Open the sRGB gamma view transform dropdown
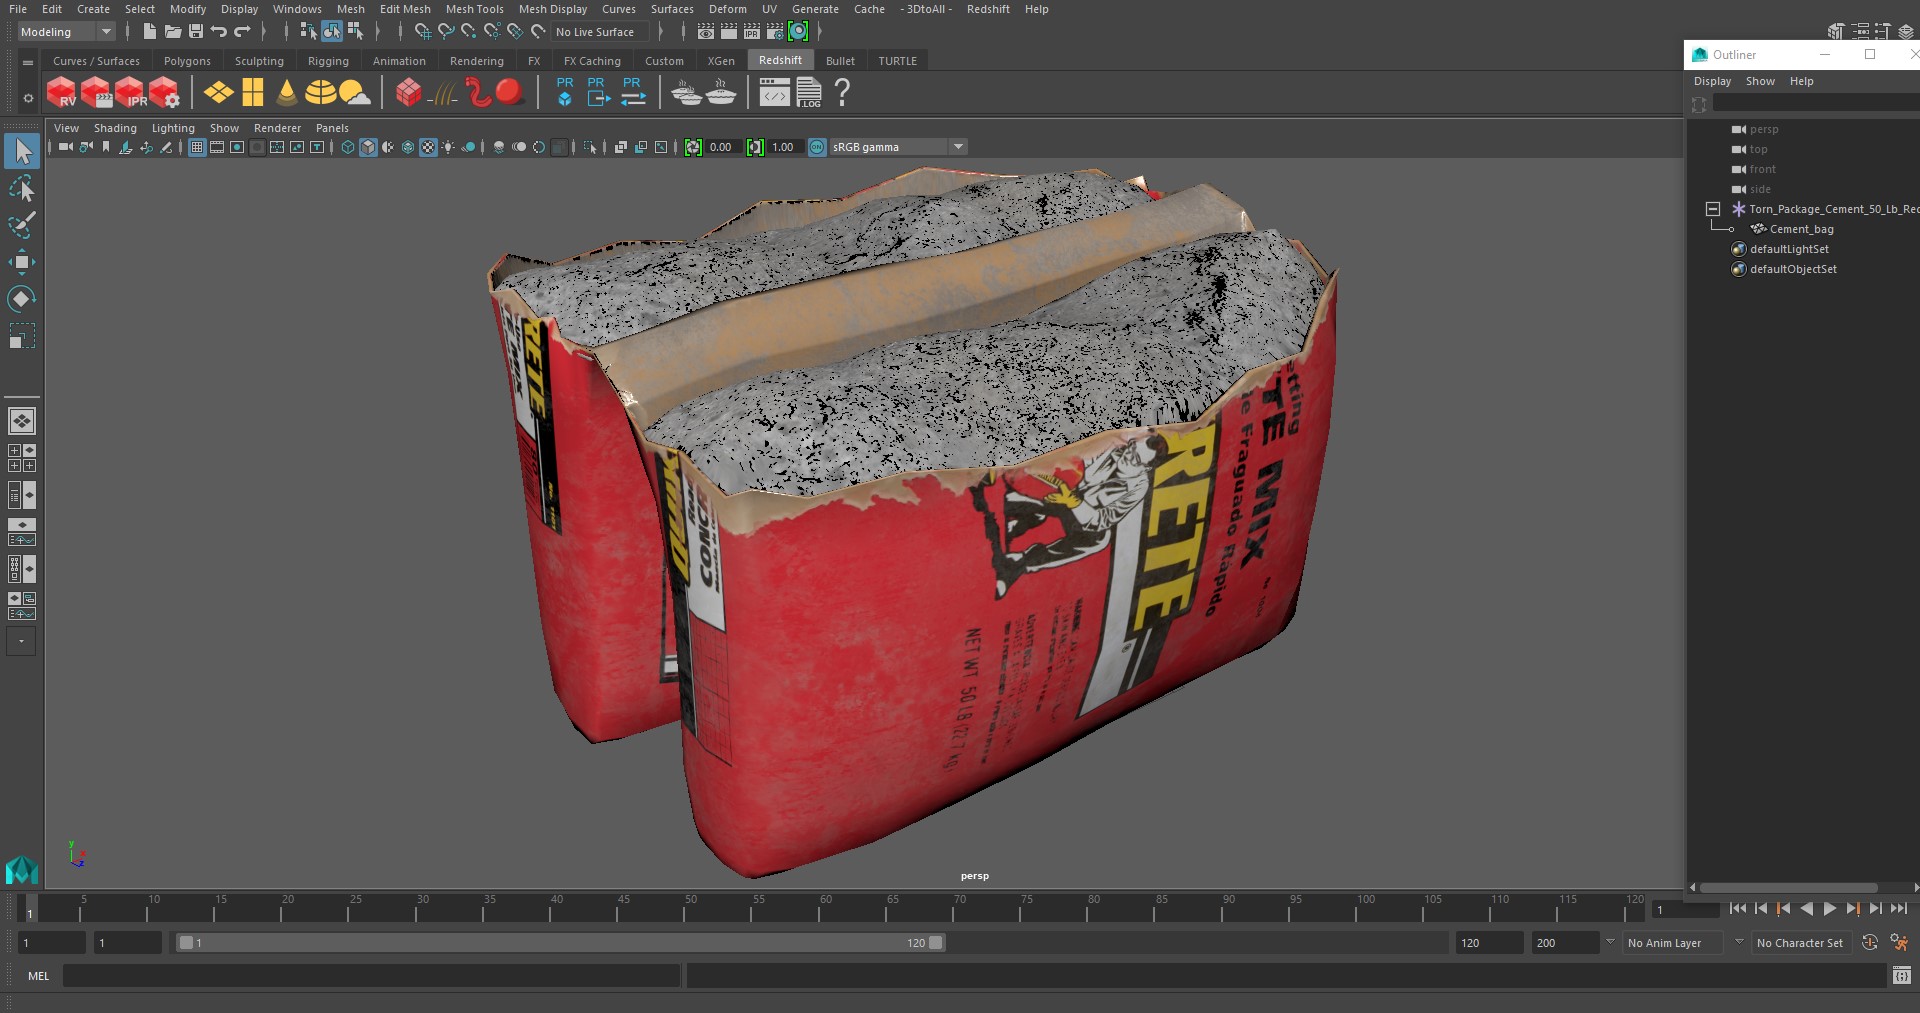1920x1013 pixels. [898, 147]
